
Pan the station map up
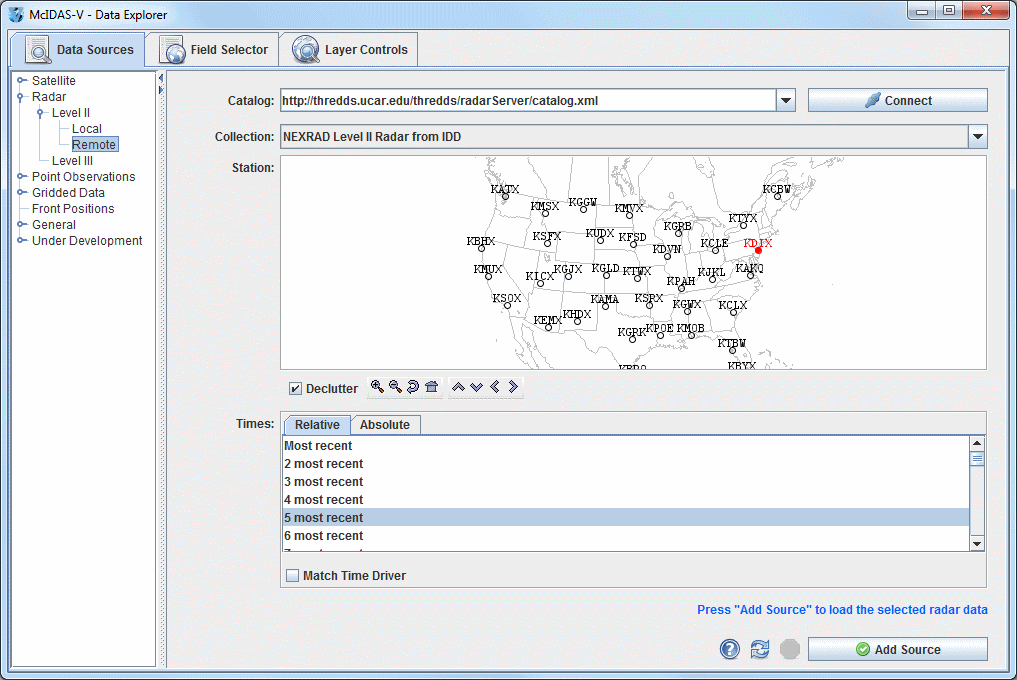click(459, 387)
